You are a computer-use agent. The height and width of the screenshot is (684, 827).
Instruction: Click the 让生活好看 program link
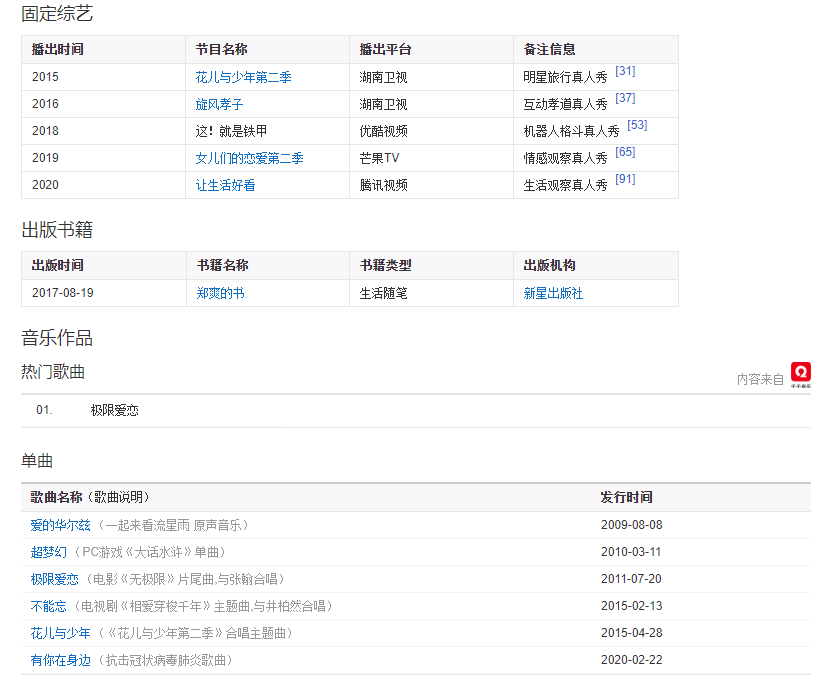coord(225,185)
